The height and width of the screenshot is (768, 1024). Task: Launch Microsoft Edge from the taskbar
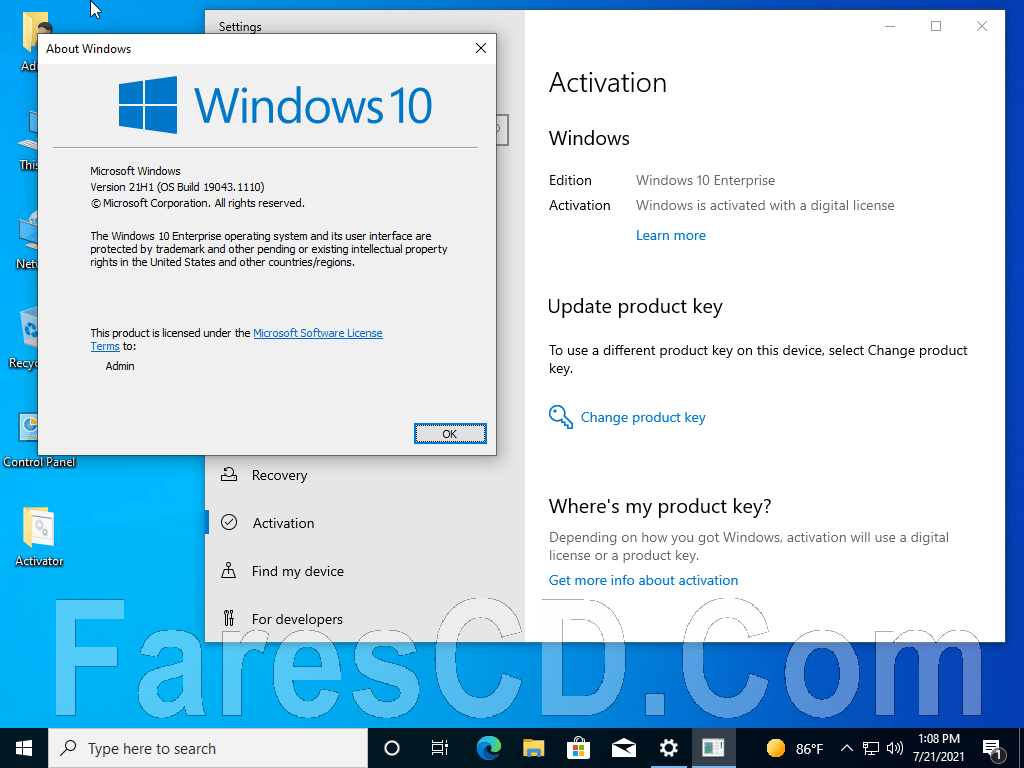click(x=488, y=748)
